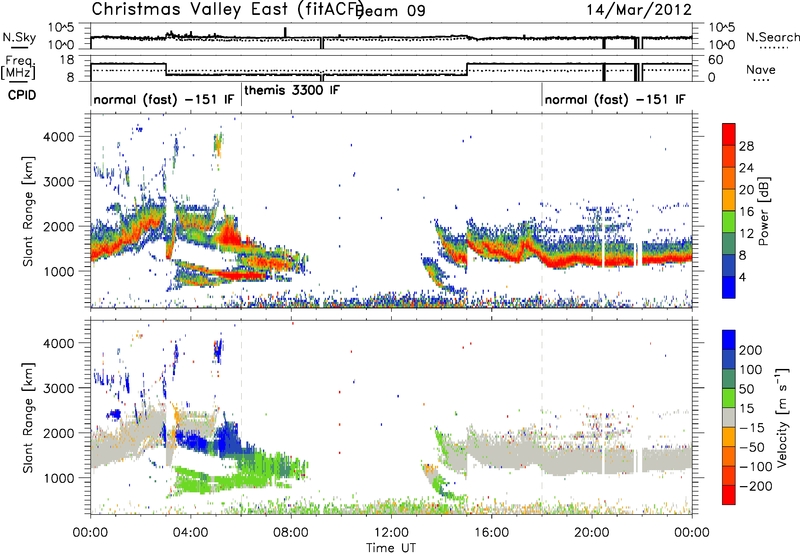The width and height of the screenshot is (800, 554).
Task: Click the "Slant Range [km]" label of the velocity panel
Action: click(x=28, y=417)
